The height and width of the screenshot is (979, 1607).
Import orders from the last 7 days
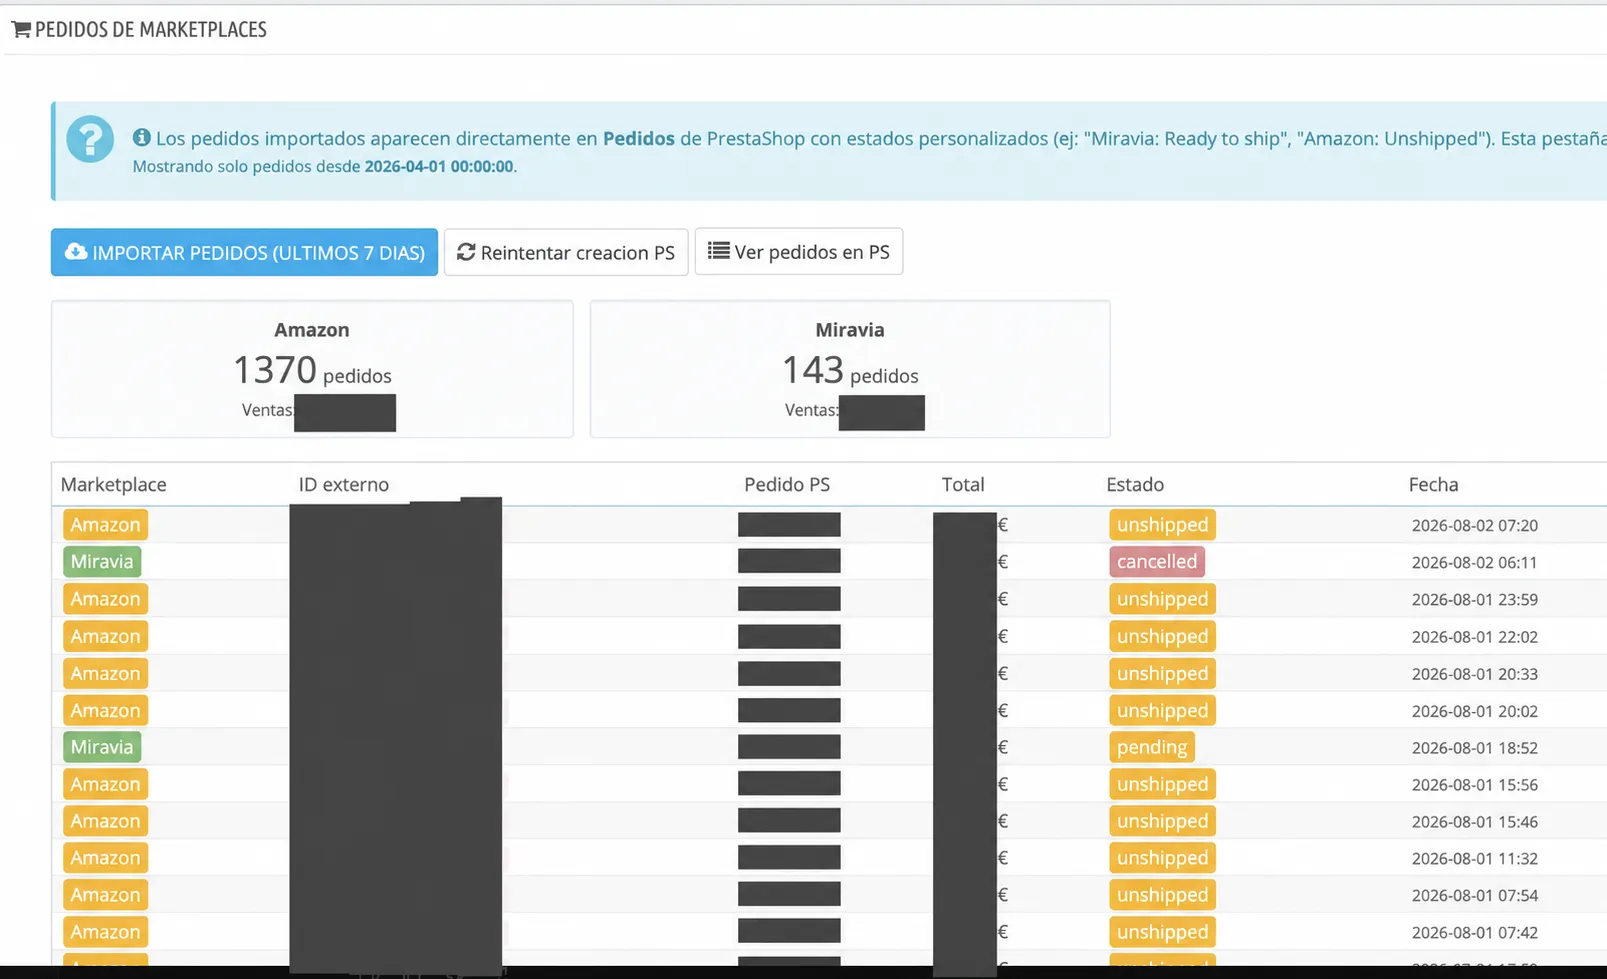coord(244,252)
